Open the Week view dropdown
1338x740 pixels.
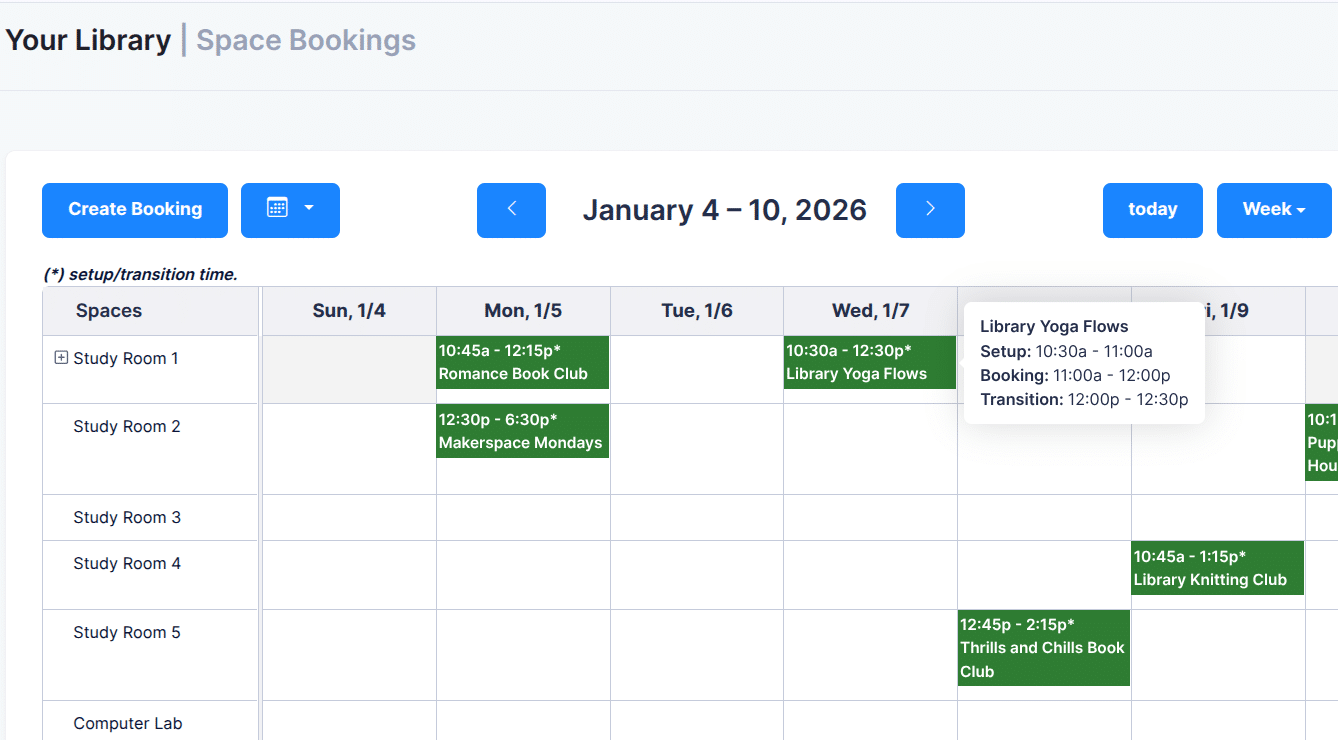pos(1273,210)
